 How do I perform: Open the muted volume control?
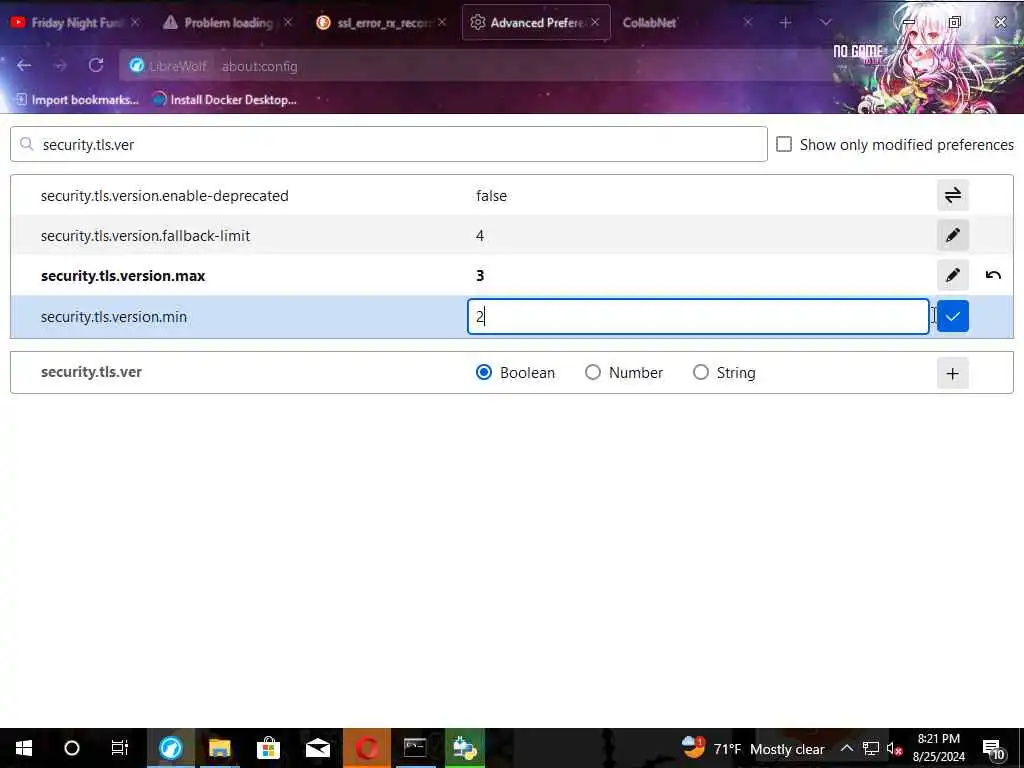click(894, 748)
